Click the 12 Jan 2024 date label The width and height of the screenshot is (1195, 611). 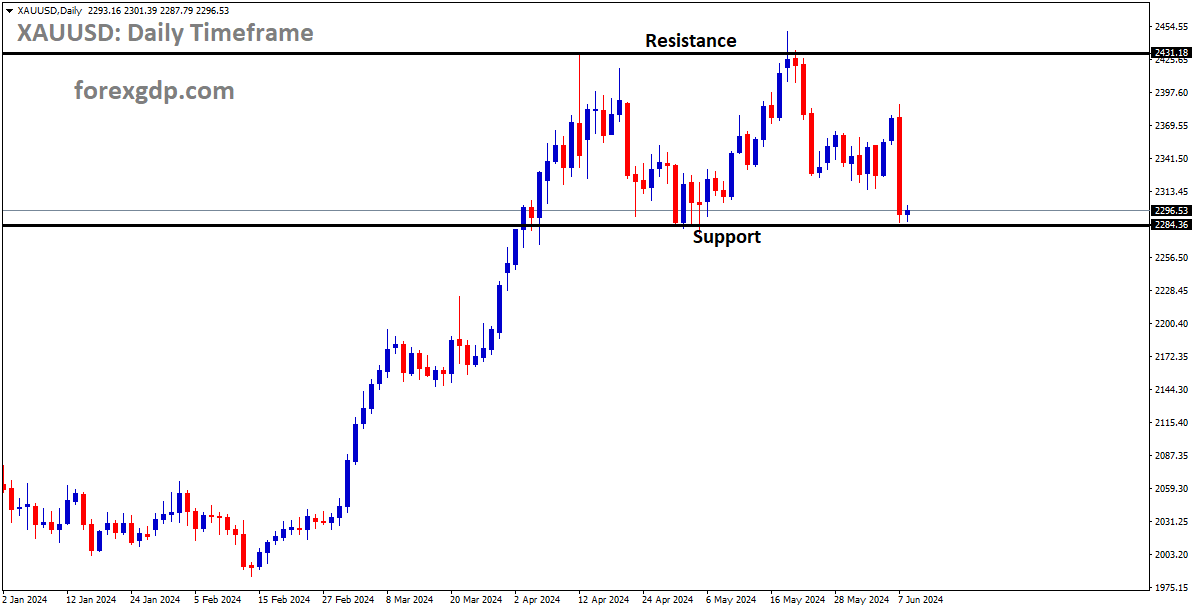point(91,600)
